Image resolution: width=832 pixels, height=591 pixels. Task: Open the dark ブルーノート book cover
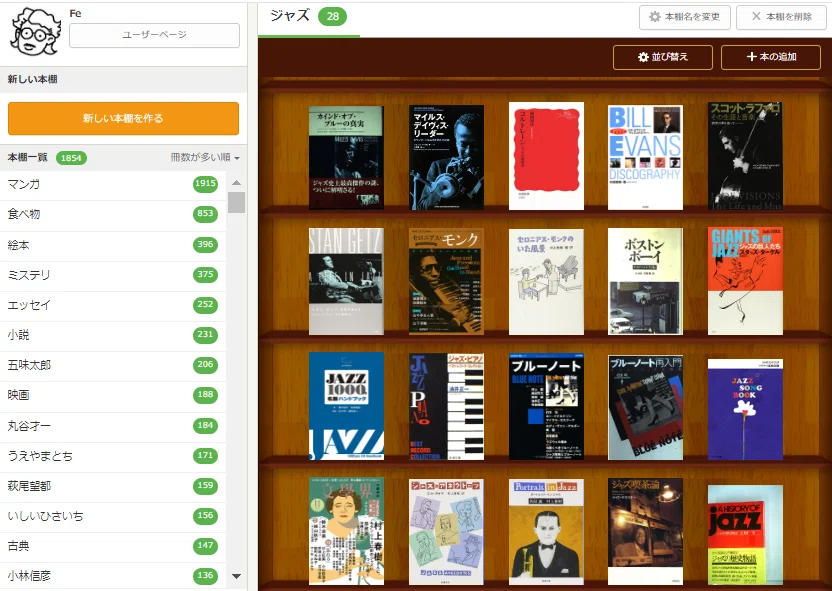point(547,406)
